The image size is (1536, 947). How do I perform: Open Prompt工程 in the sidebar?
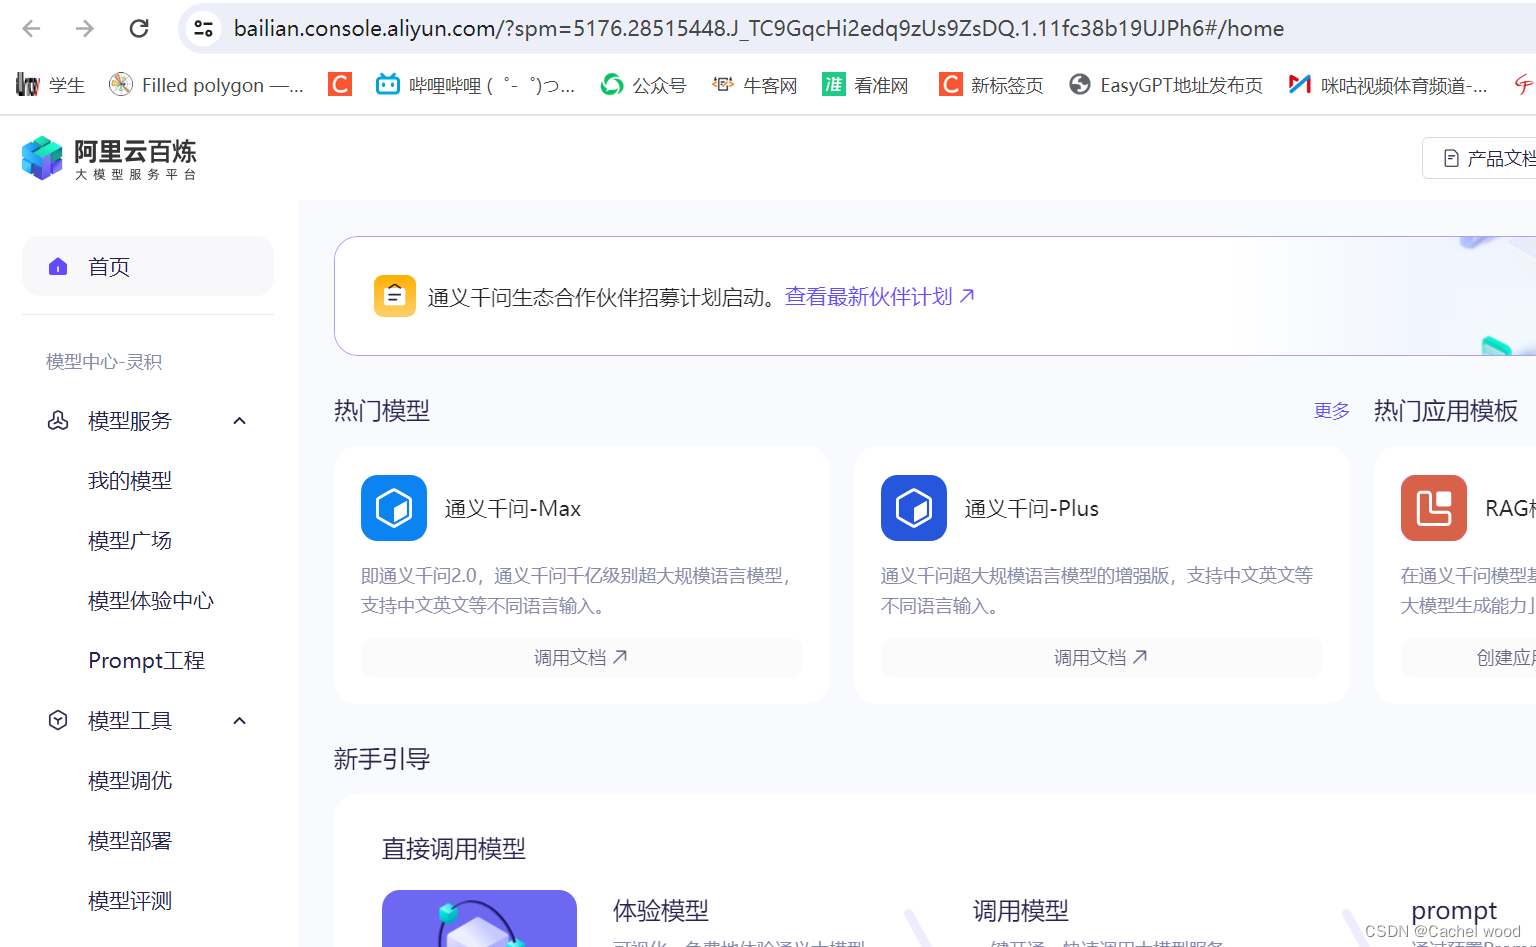coord(146,661)
